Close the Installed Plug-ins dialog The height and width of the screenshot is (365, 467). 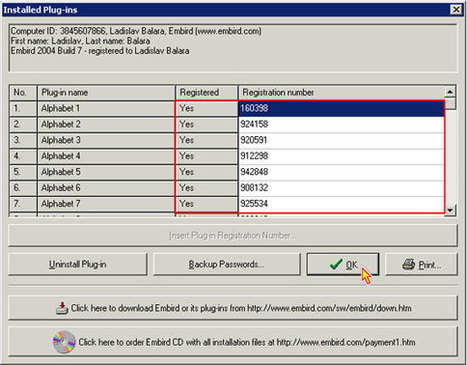[x=456, y=10]
